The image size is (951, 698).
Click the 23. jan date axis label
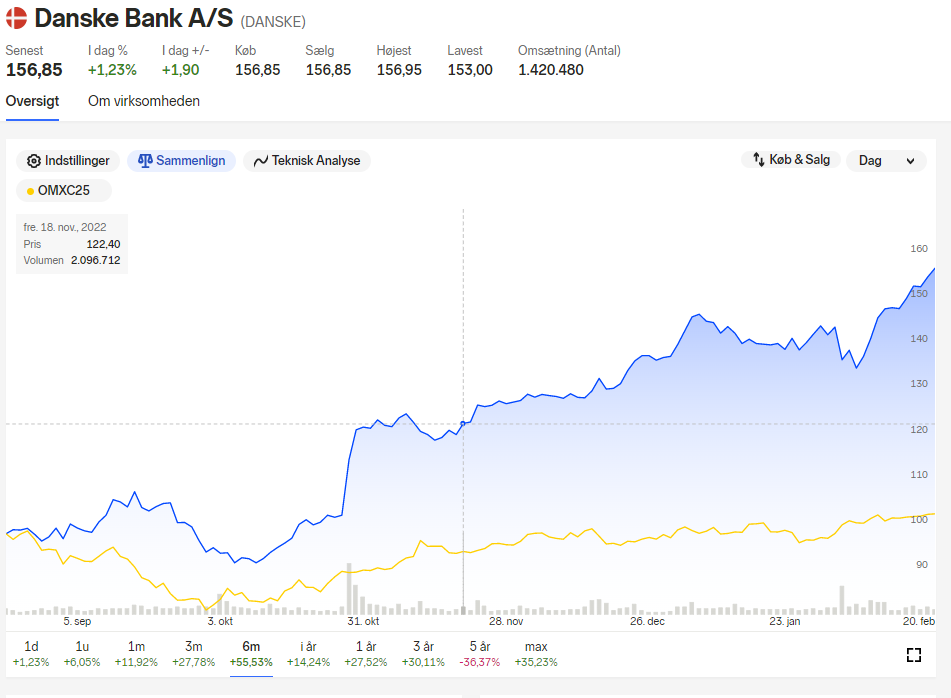point(785,621)
